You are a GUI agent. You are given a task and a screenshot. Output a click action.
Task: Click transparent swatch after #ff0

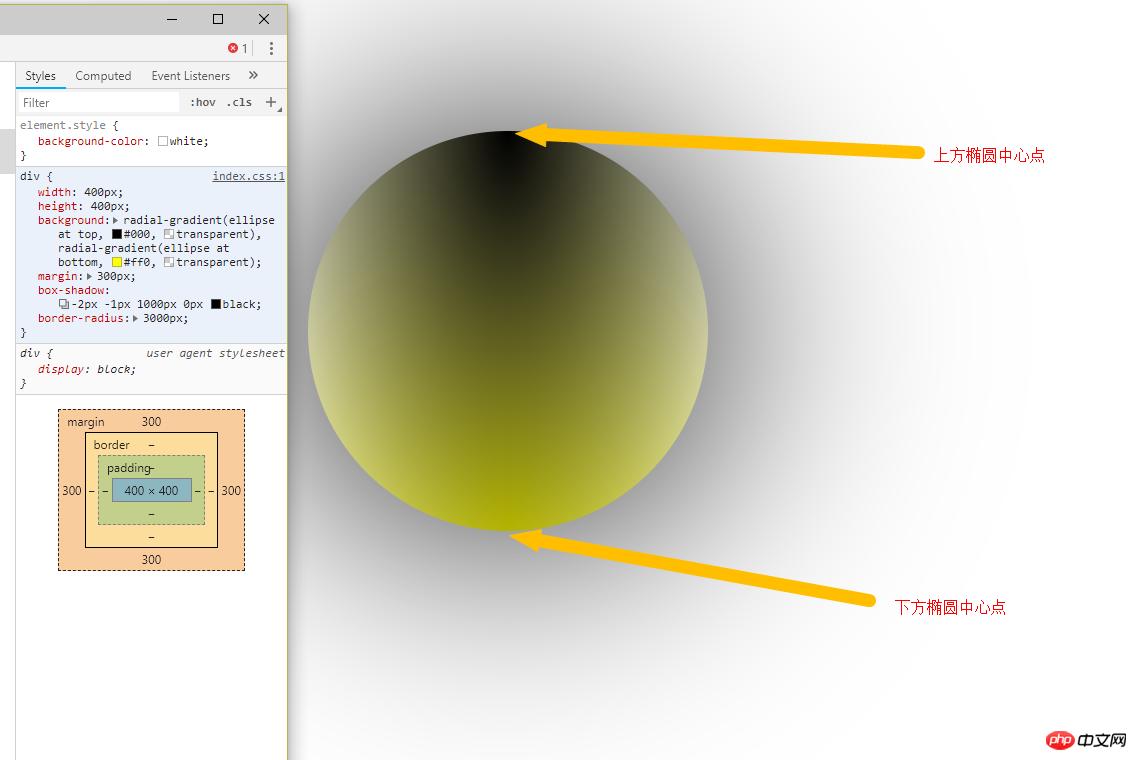[169, 262]
